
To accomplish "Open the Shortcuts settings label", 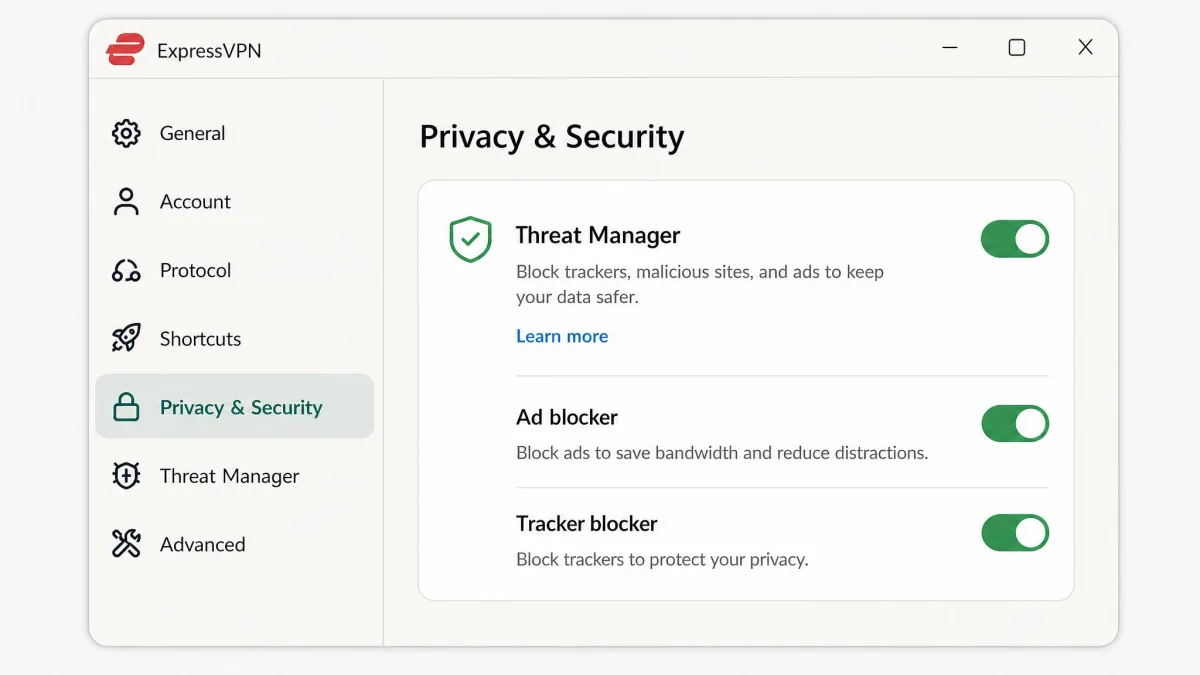I will 200,338.
